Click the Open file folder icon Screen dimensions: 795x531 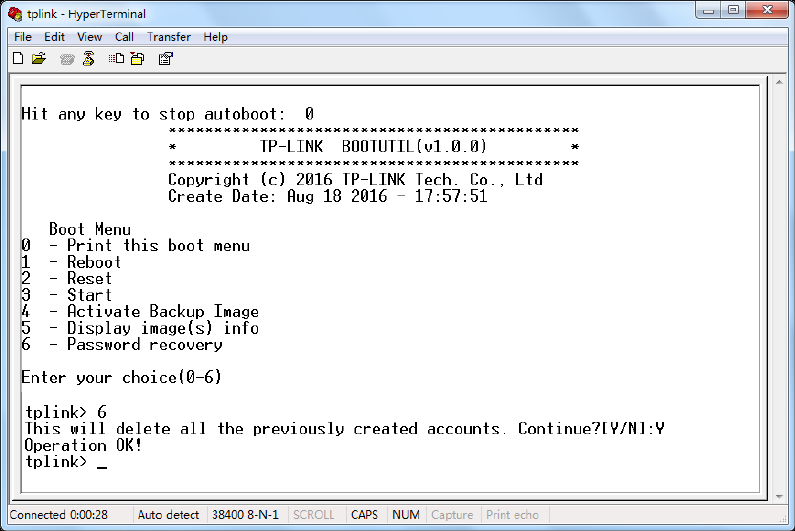coord(39,59)
